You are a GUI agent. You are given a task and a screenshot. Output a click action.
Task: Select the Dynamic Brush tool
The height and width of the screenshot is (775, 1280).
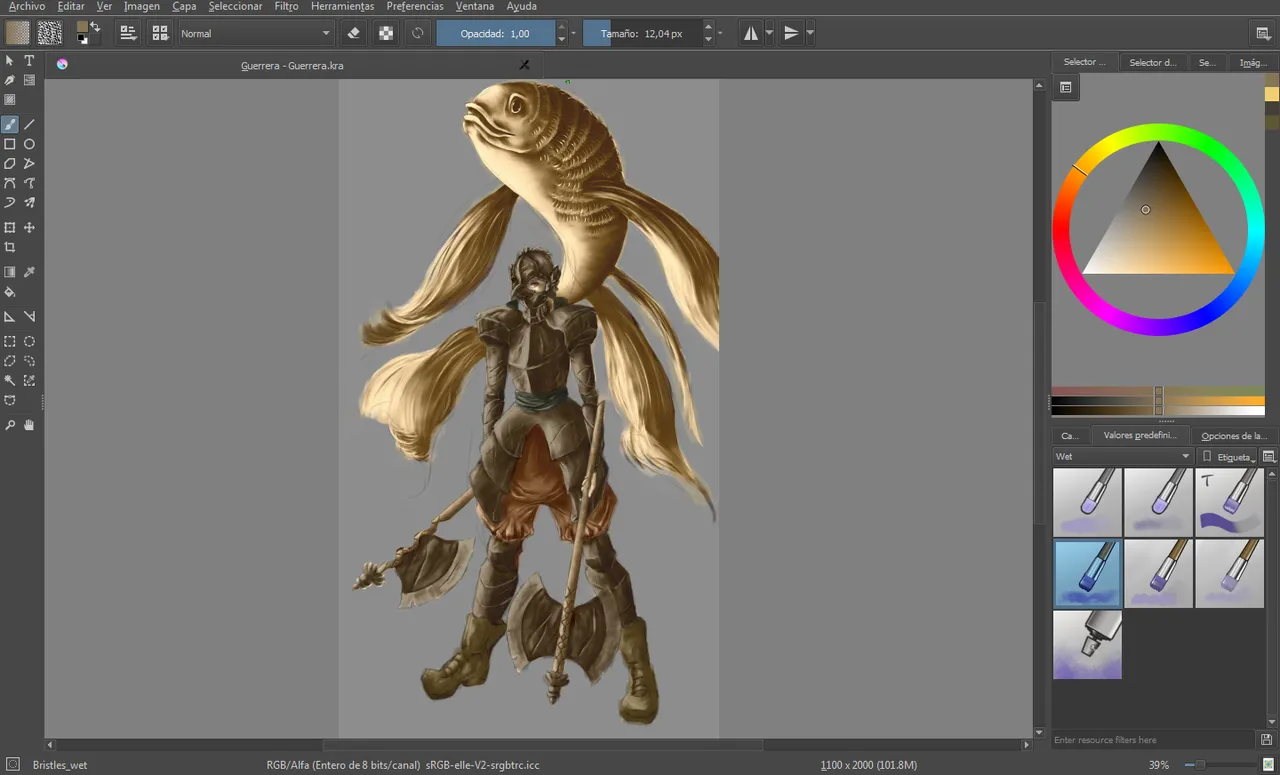pyautogui.click(x=10, y=203)
